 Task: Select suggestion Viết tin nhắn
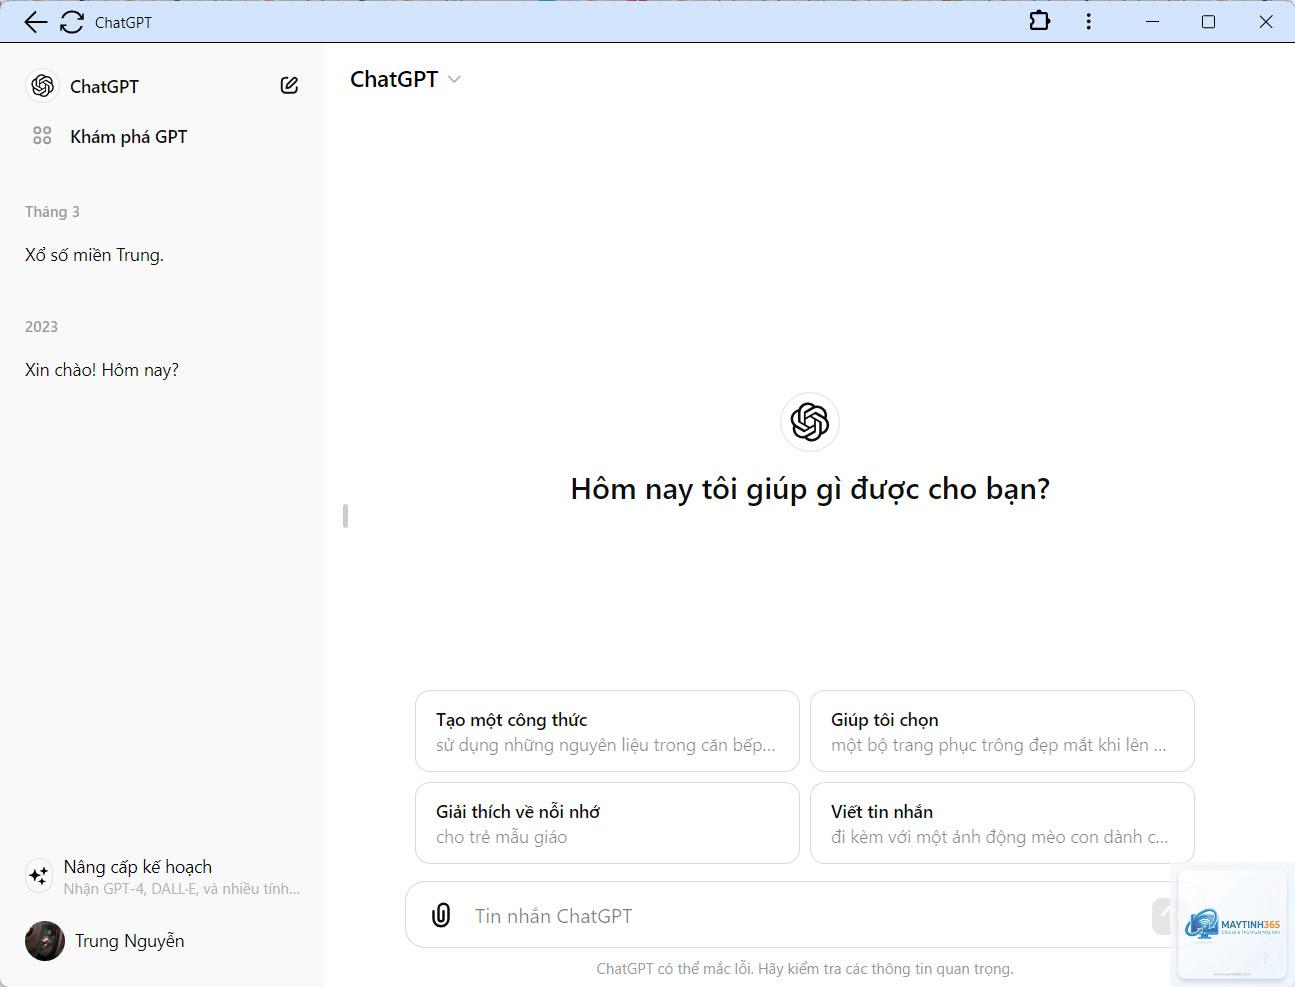[x=1002, y=823]
